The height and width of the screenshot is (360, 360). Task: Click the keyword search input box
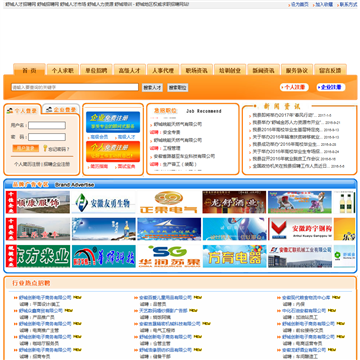[75, 87]
